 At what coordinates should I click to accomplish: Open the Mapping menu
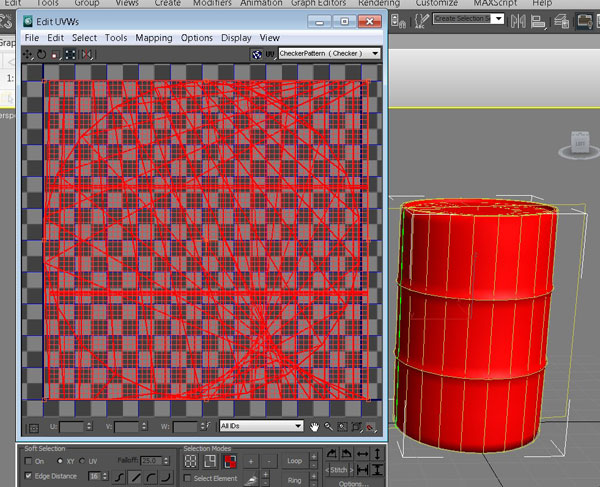(x=154, y=38)
